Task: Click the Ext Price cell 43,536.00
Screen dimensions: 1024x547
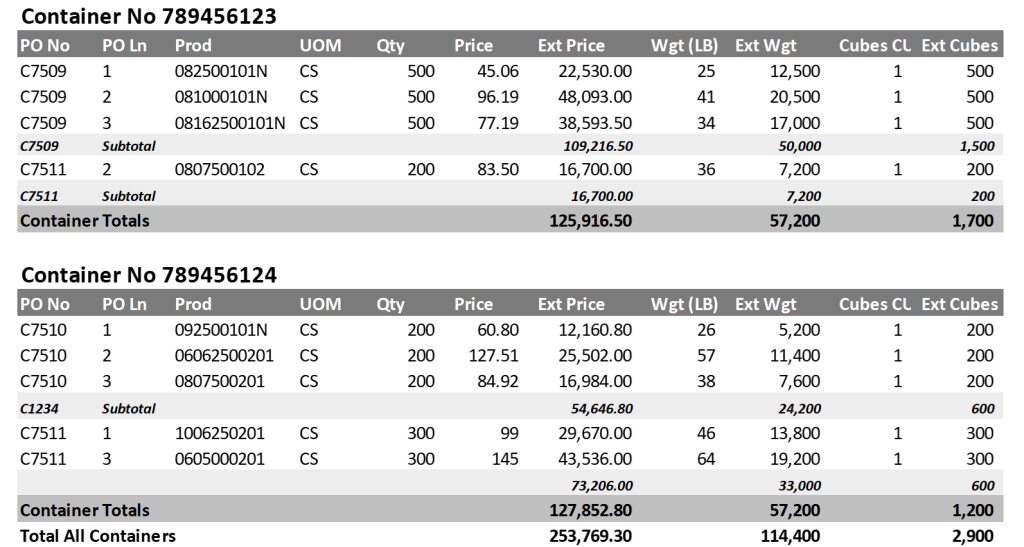Action: (x=595, y=460)
